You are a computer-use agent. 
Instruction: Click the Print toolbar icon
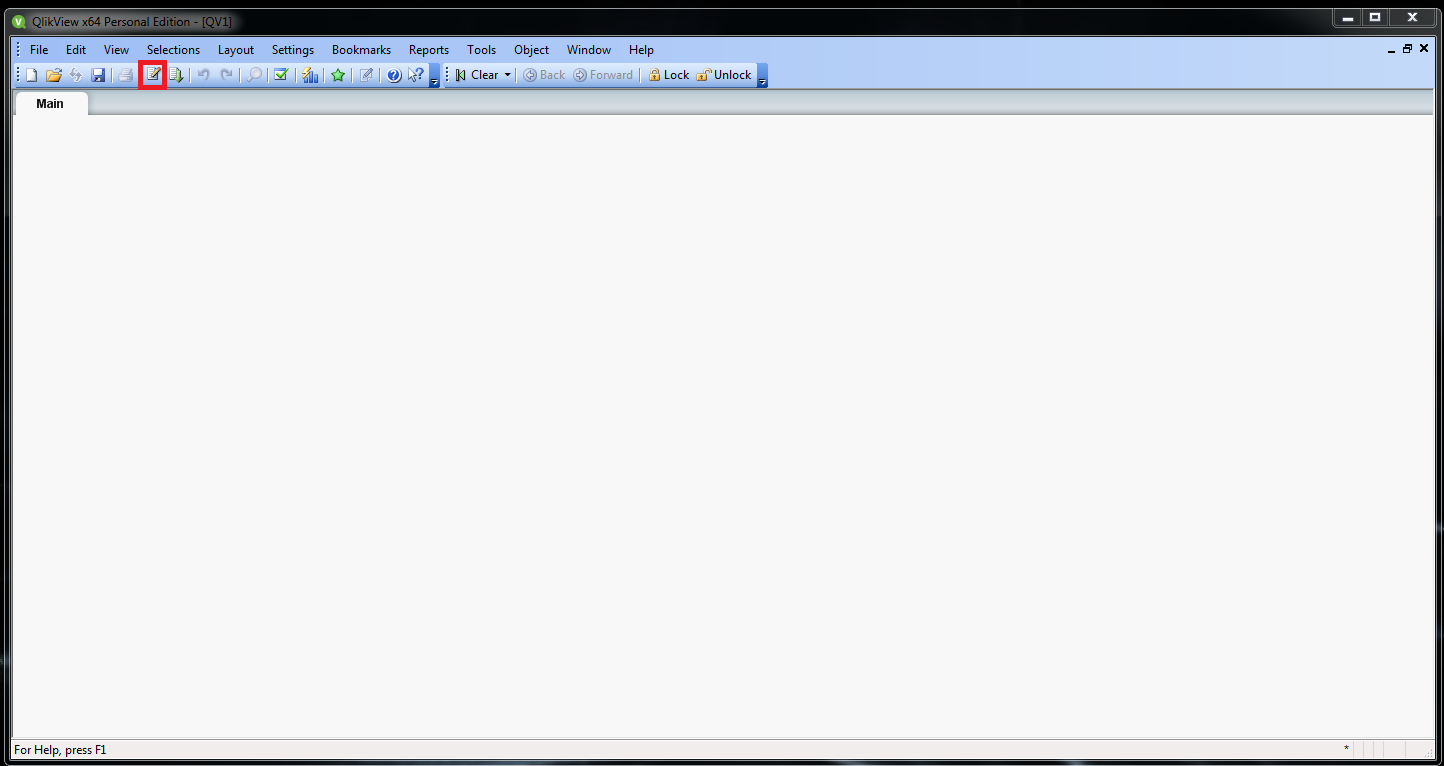(126, 75)
